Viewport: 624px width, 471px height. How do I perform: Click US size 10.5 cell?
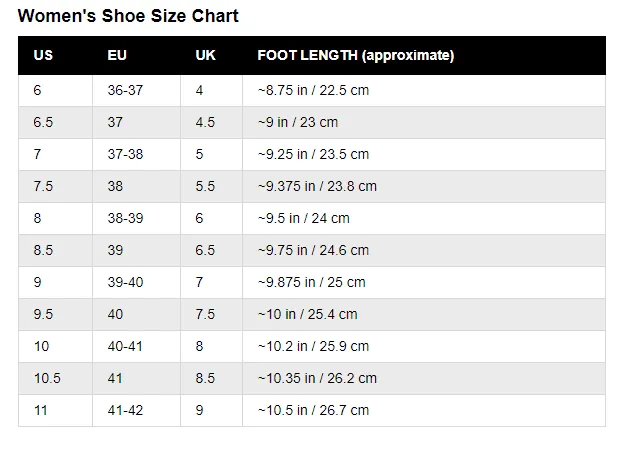[x=55, y=379]
